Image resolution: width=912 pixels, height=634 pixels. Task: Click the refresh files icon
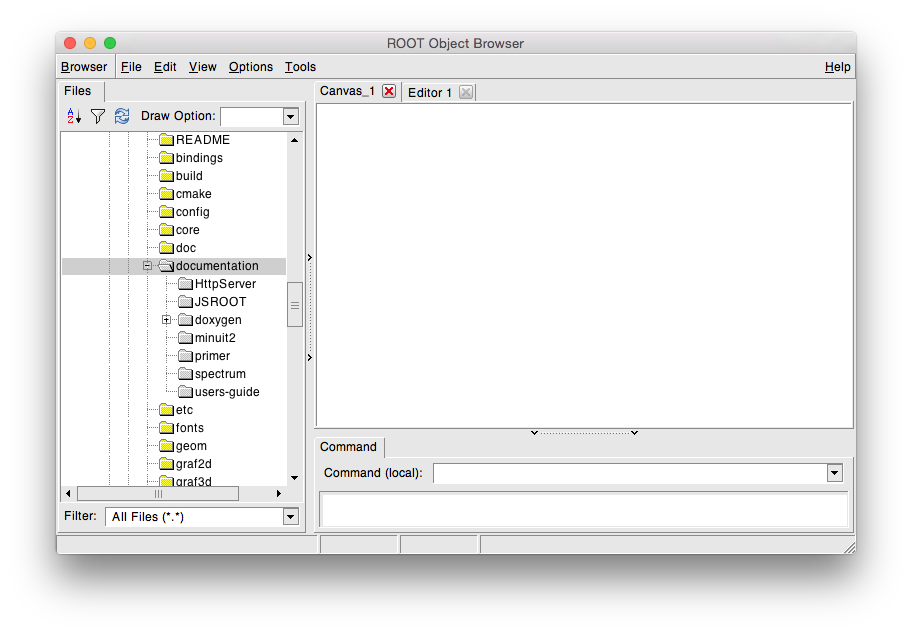point(122,116)
